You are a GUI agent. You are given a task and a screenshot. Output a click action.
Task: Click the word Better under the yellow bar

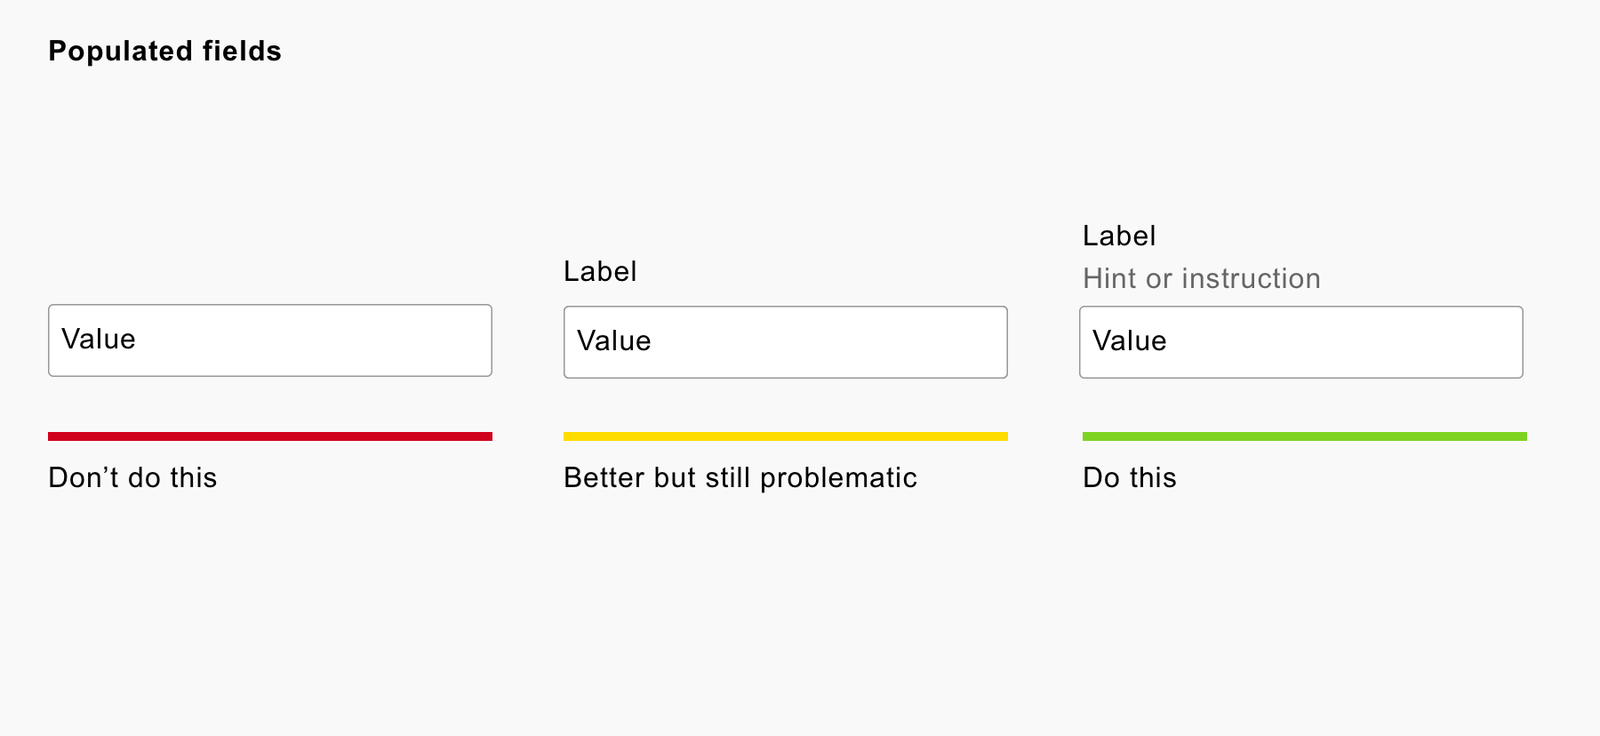603,478
